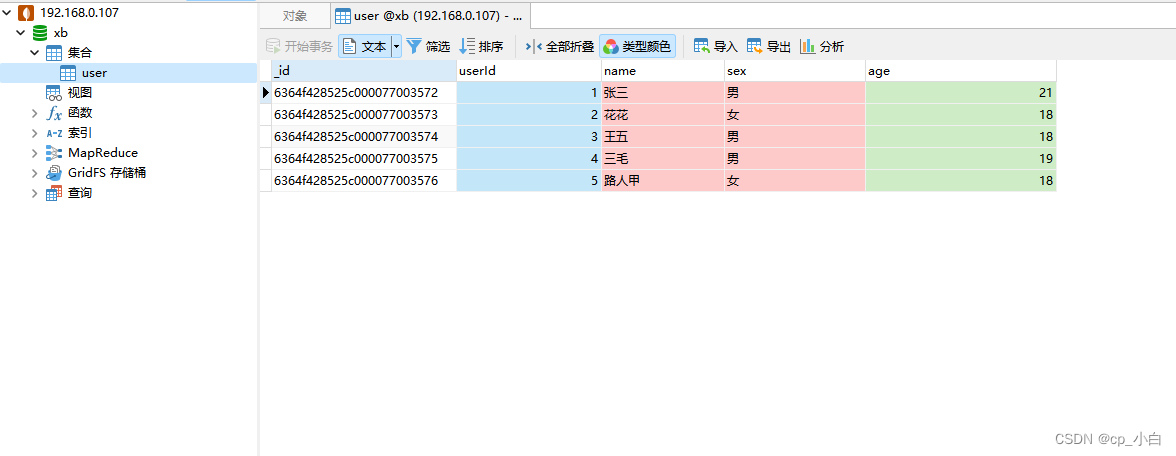Collapse the 集合 collections node
This screenshot has width=1176, height=456.
coord(34,52)
